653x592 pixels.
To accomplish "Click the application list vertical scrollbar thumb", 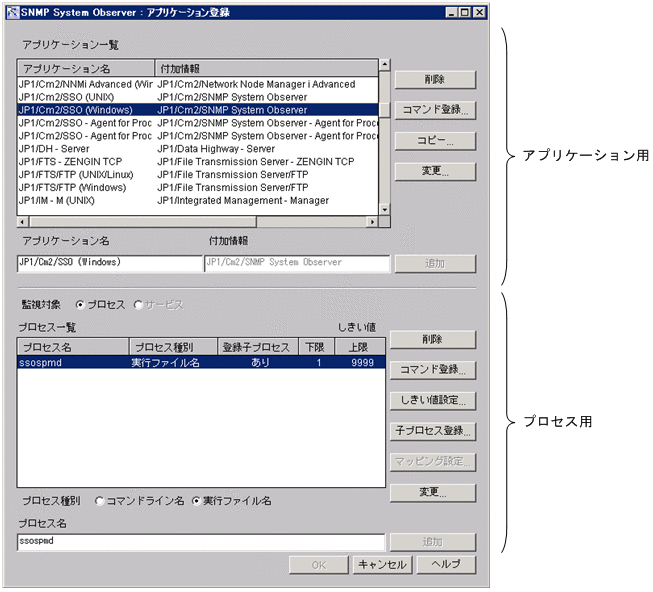I will coord(385,110).
